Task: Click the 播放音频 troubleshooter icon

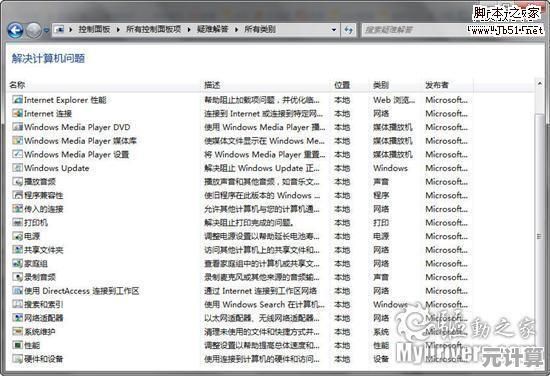Action: tap(17, 181)
